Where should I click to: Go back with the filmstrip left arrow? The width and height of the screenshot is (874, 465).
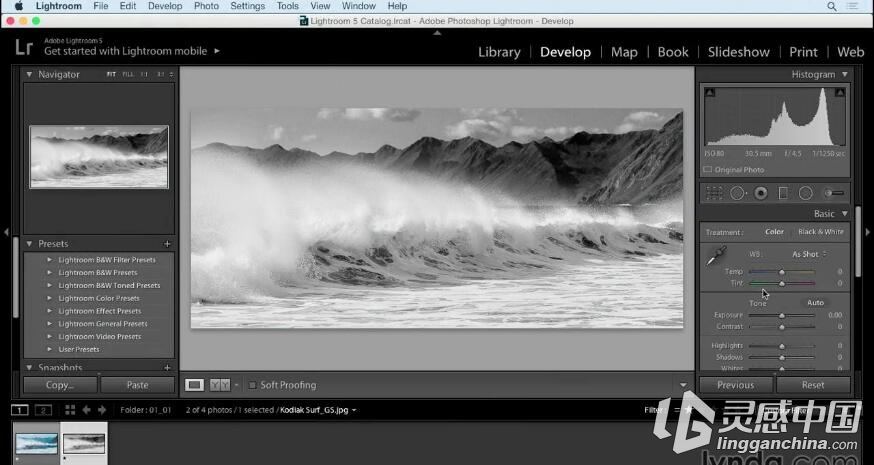click(86, 410)
